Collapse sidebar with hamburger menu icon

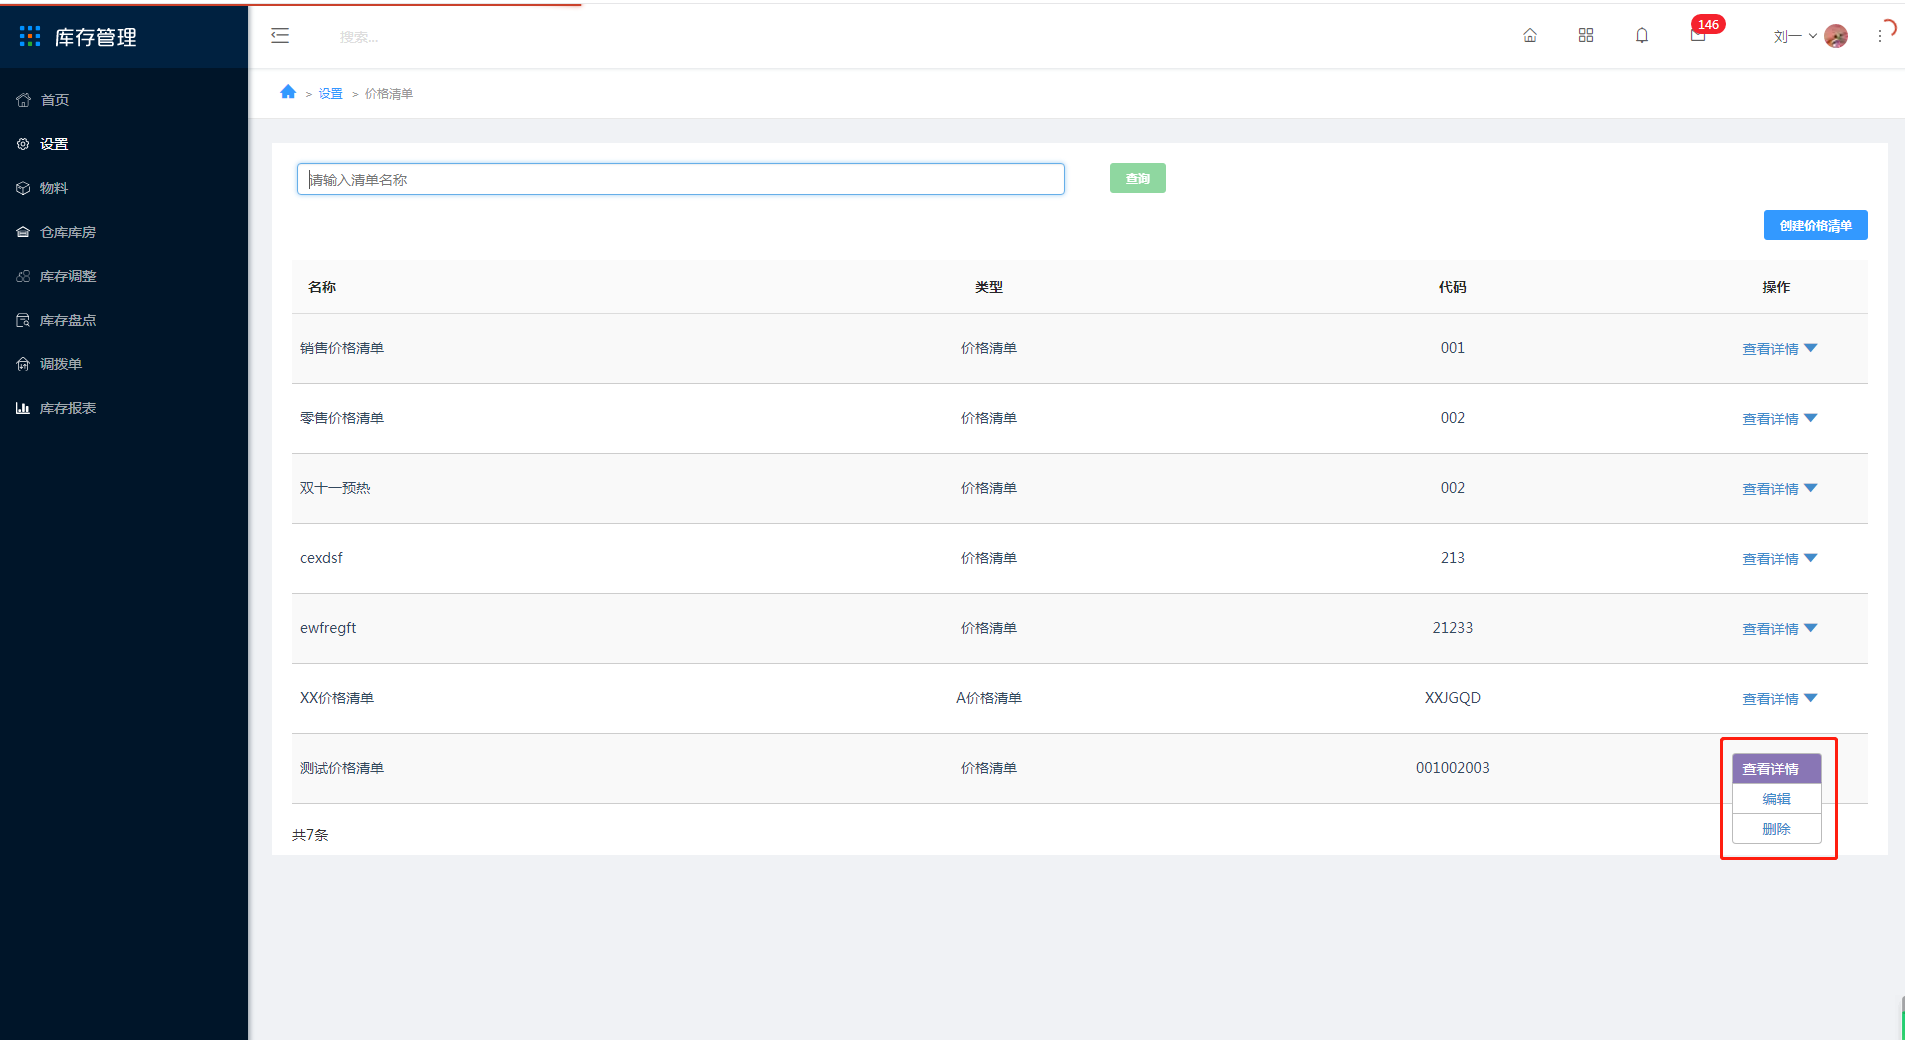tap(280, 36)
